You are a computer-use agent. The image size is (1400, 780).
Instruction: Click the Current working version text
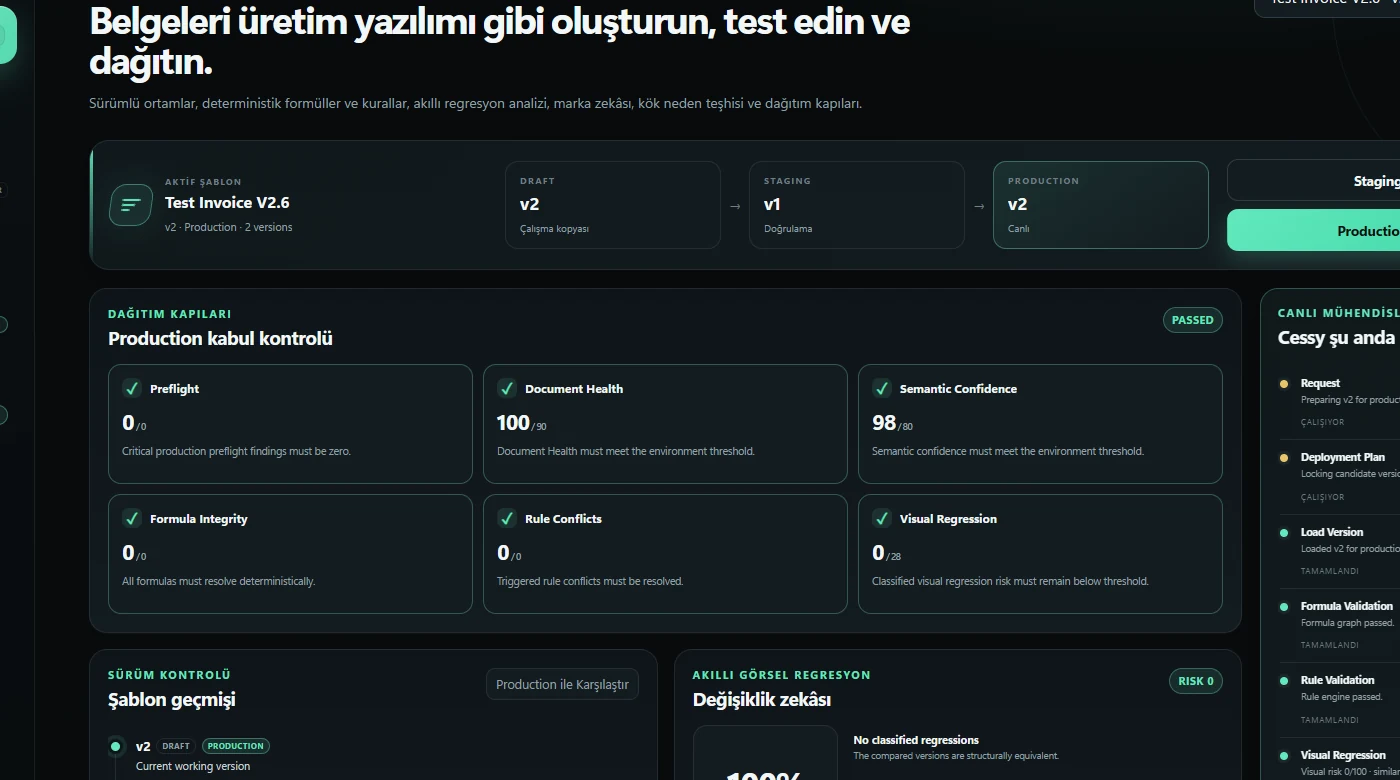click(x=193, y=766)
